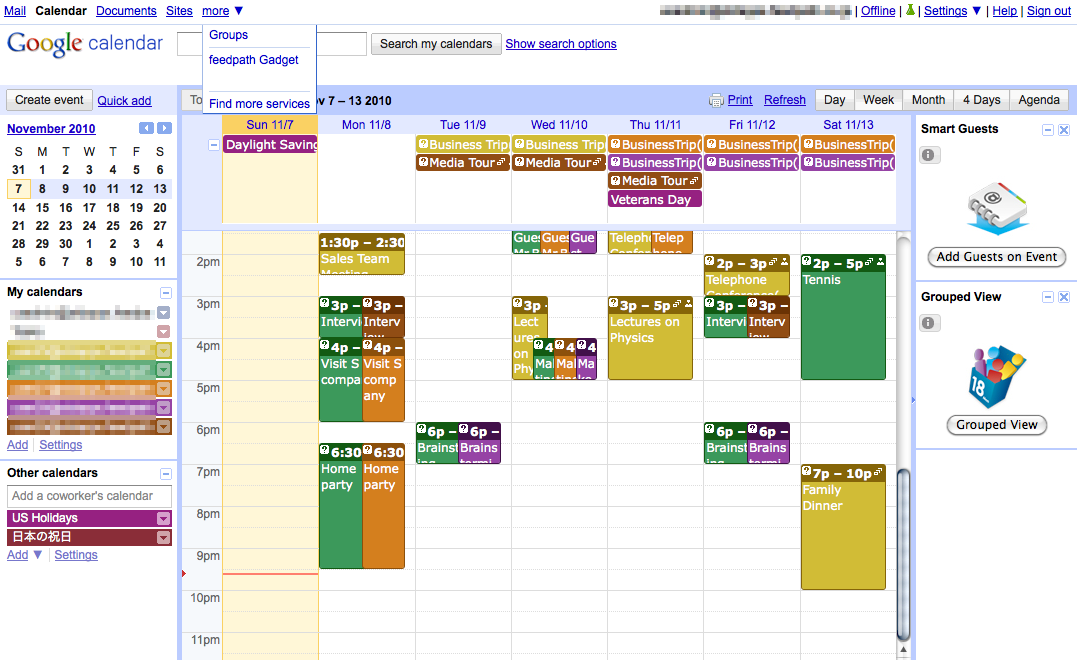Image resolution: width=1077 pixels, height=660 pixels.
Task: Open the Family Dinner event on Saturday
Action: [843, 527]
